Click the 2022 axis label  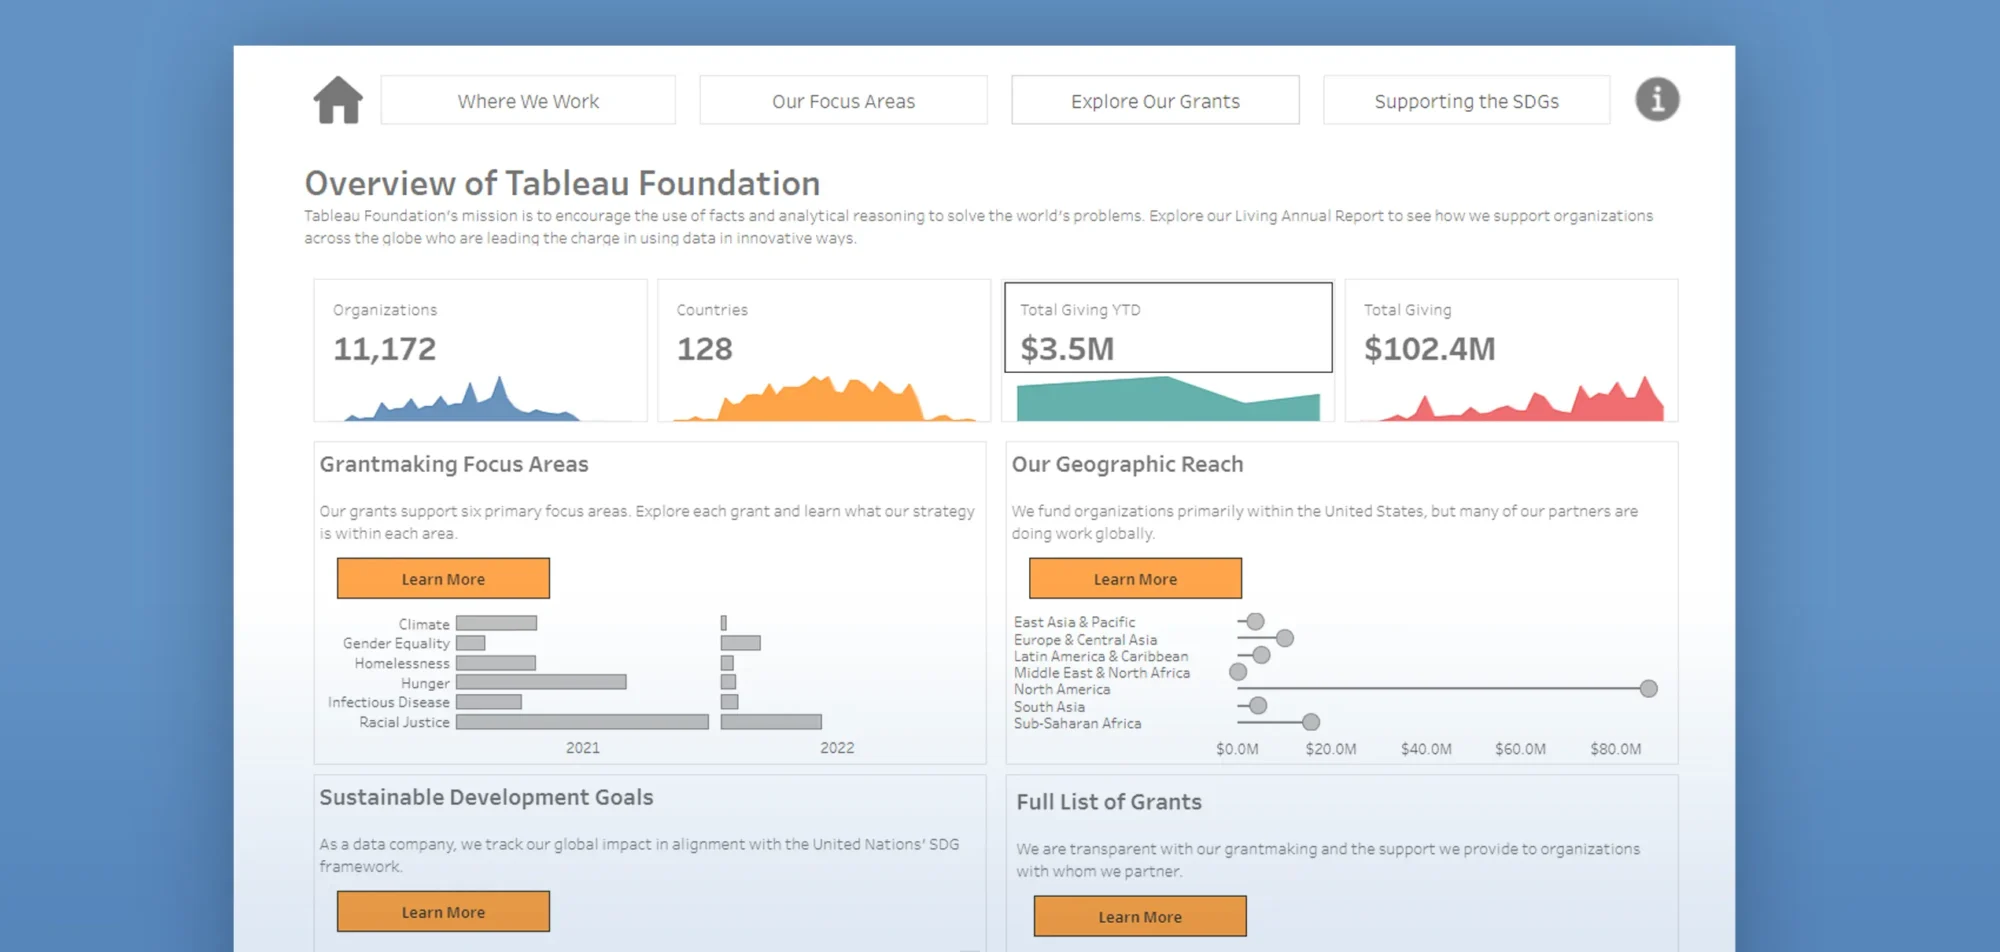837,748
